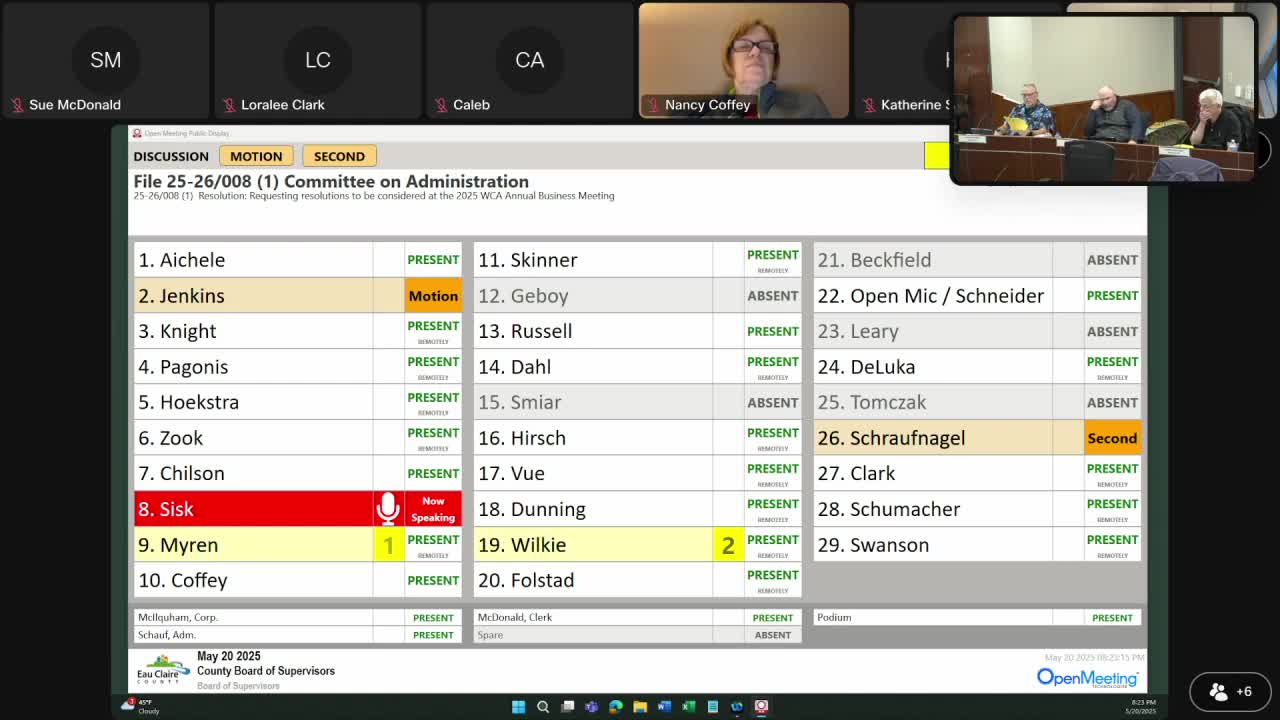The height and width of the screenshot is (720, 1280).
Task: Click the '26. Schraufnagel' row
Action: pos(977,438)
